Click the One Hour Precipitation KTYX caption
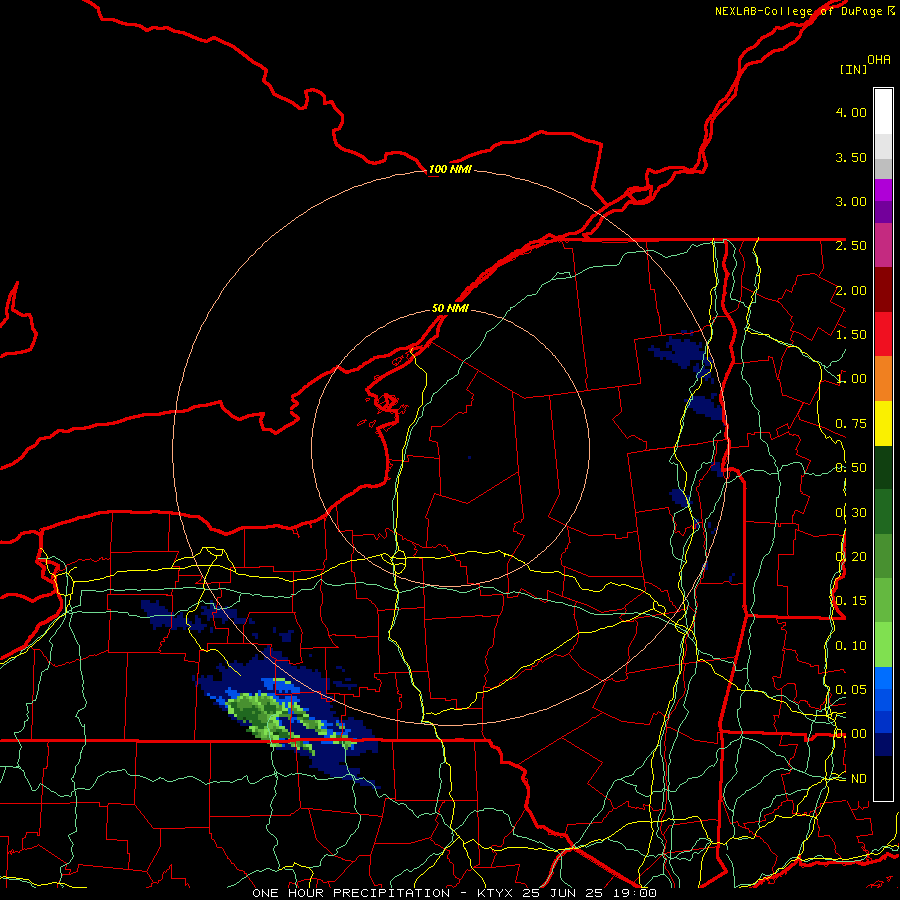 pyautogui.click(x=454, y=893)
